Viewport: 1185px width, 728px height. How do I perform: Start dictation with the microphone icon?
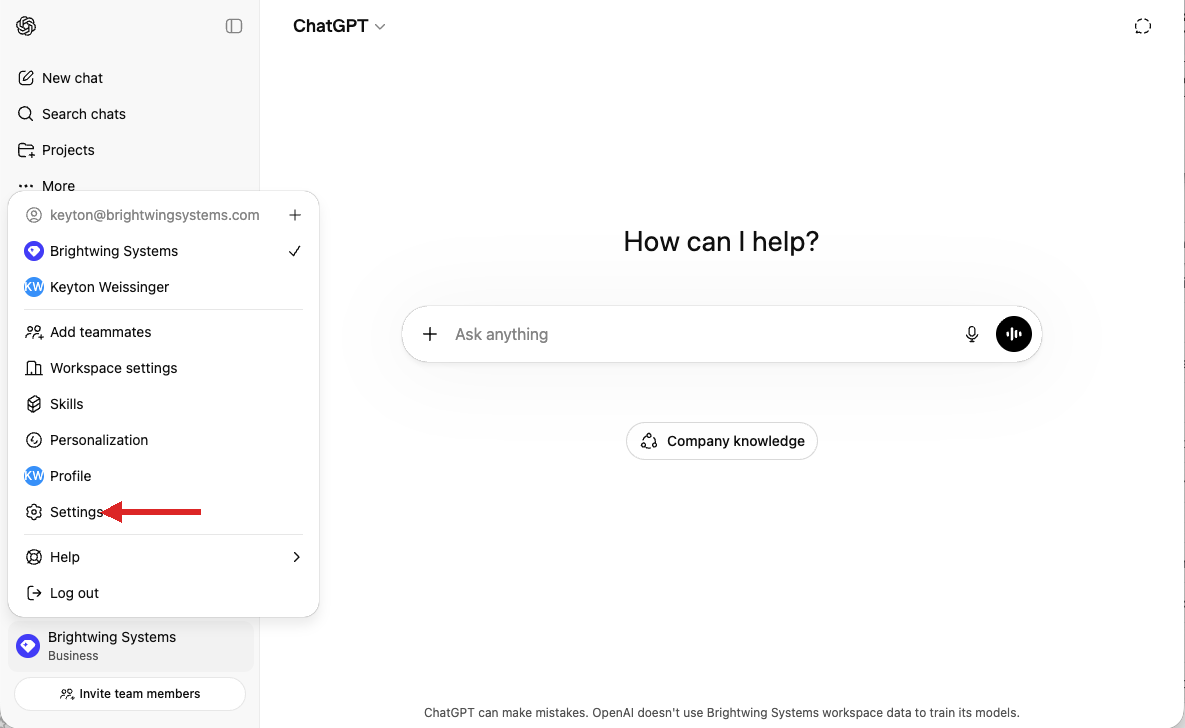coord(972,334)
